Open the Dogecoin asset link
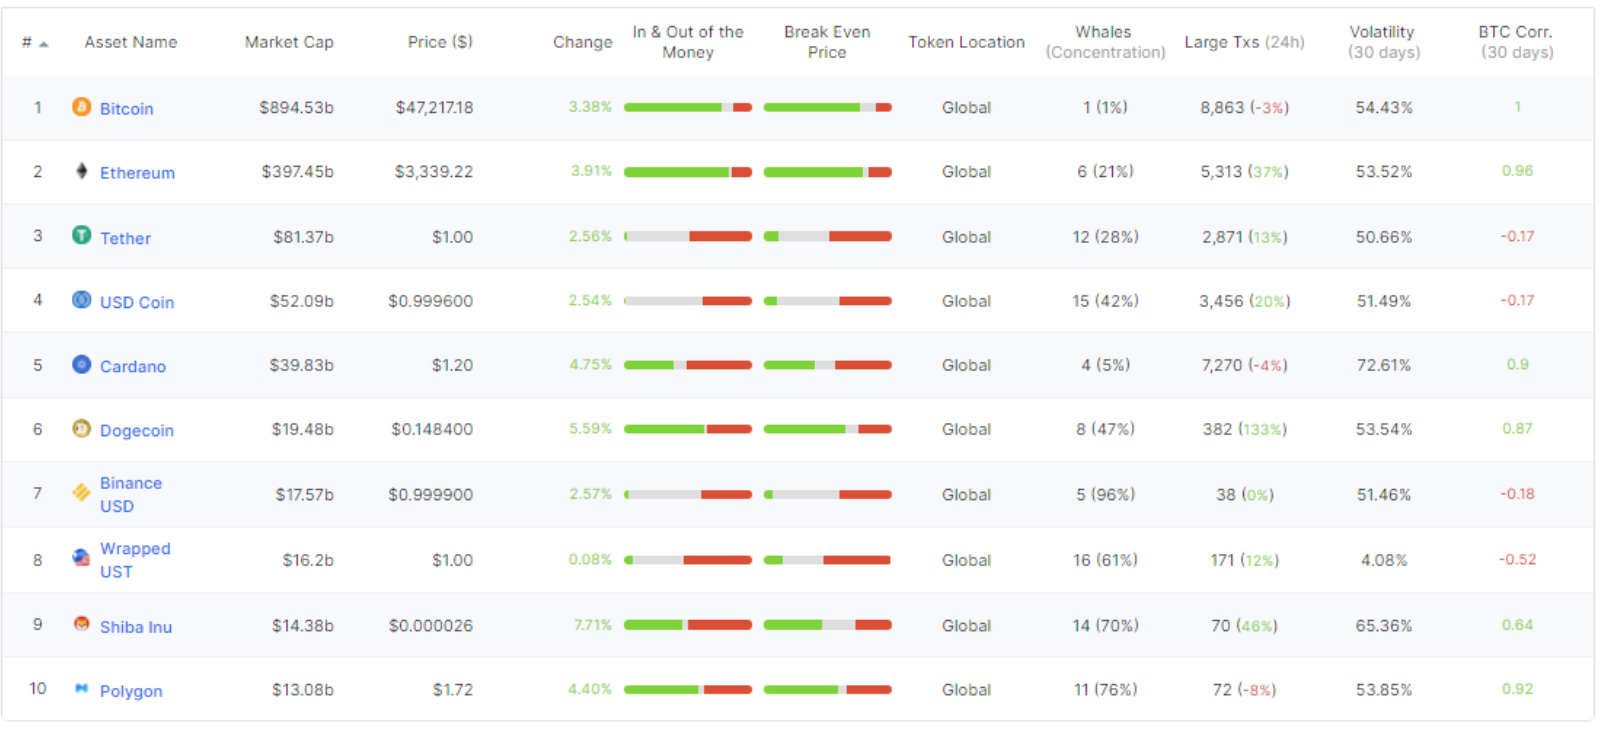This screenshot has height=732, width=1602. click(137, 430)
